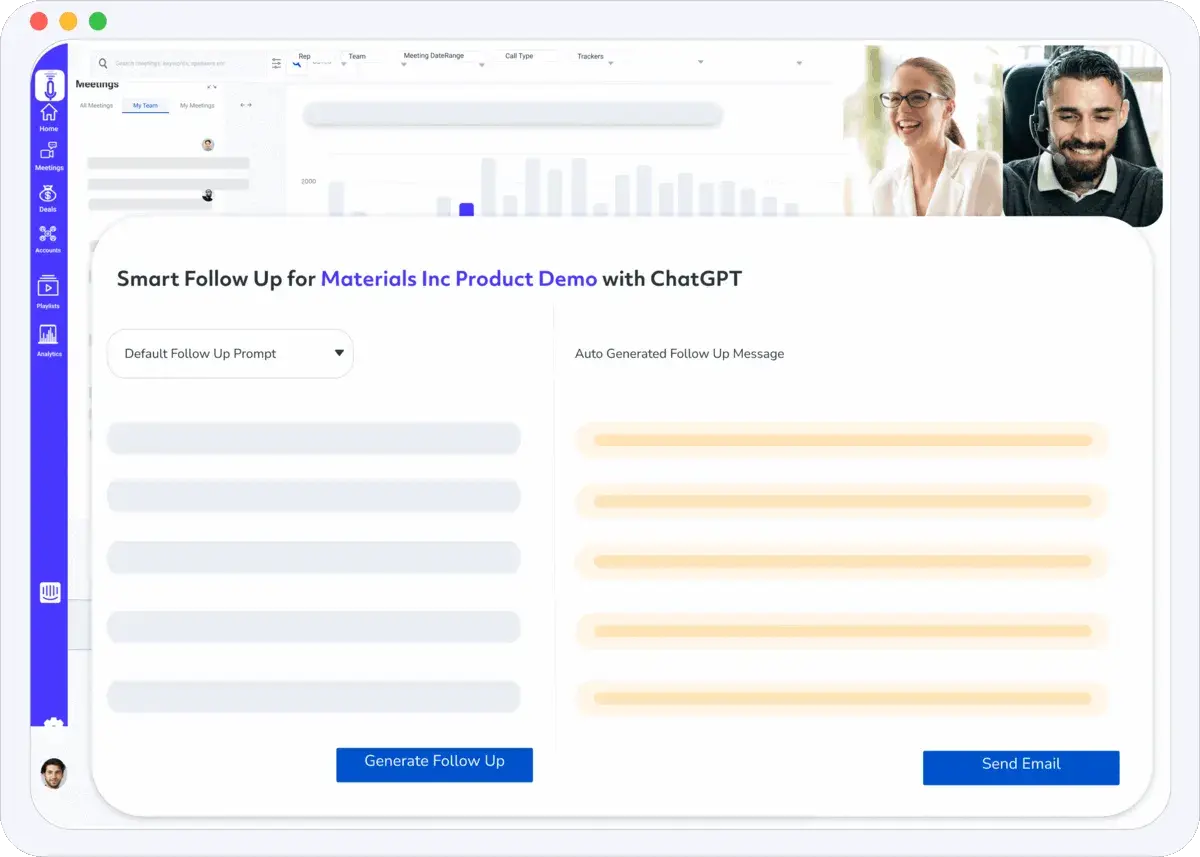Switch to the All Meetings tab
Screen dimensions: 1200x857
tap(96, 105)
